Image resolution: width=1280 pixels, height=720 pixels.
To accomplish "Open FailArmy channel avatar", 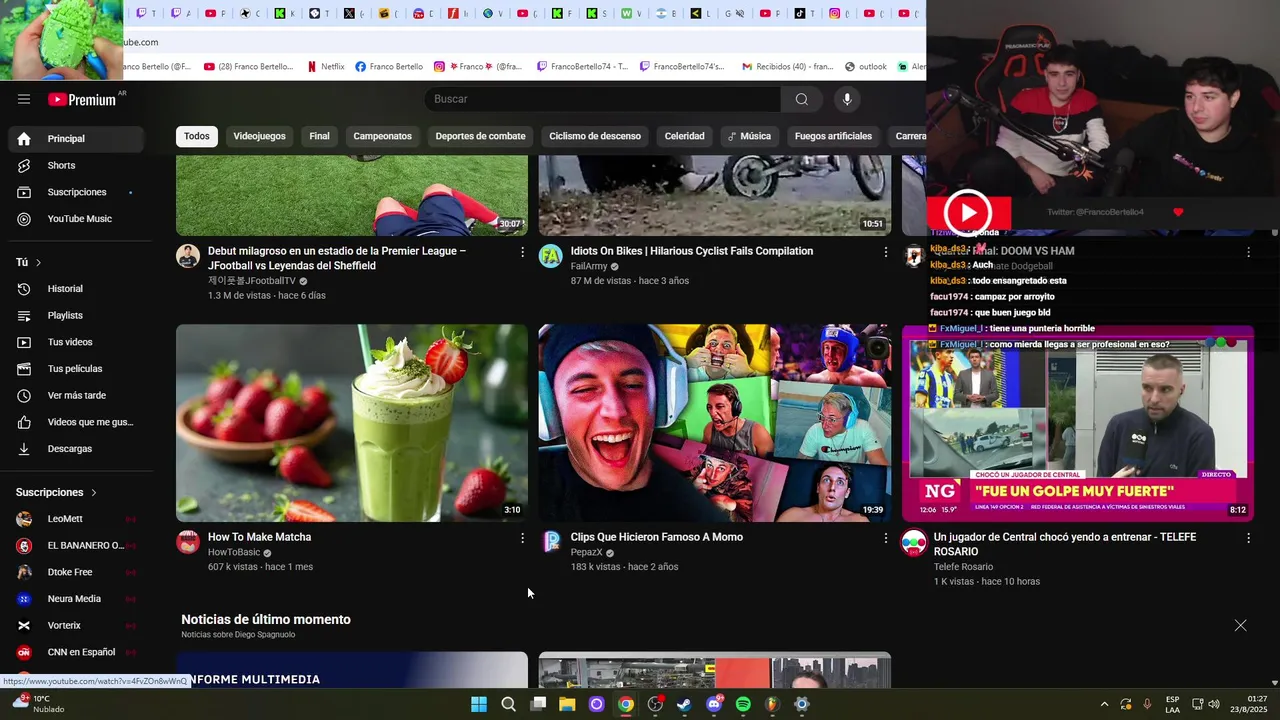I will [x=551, y=256].
